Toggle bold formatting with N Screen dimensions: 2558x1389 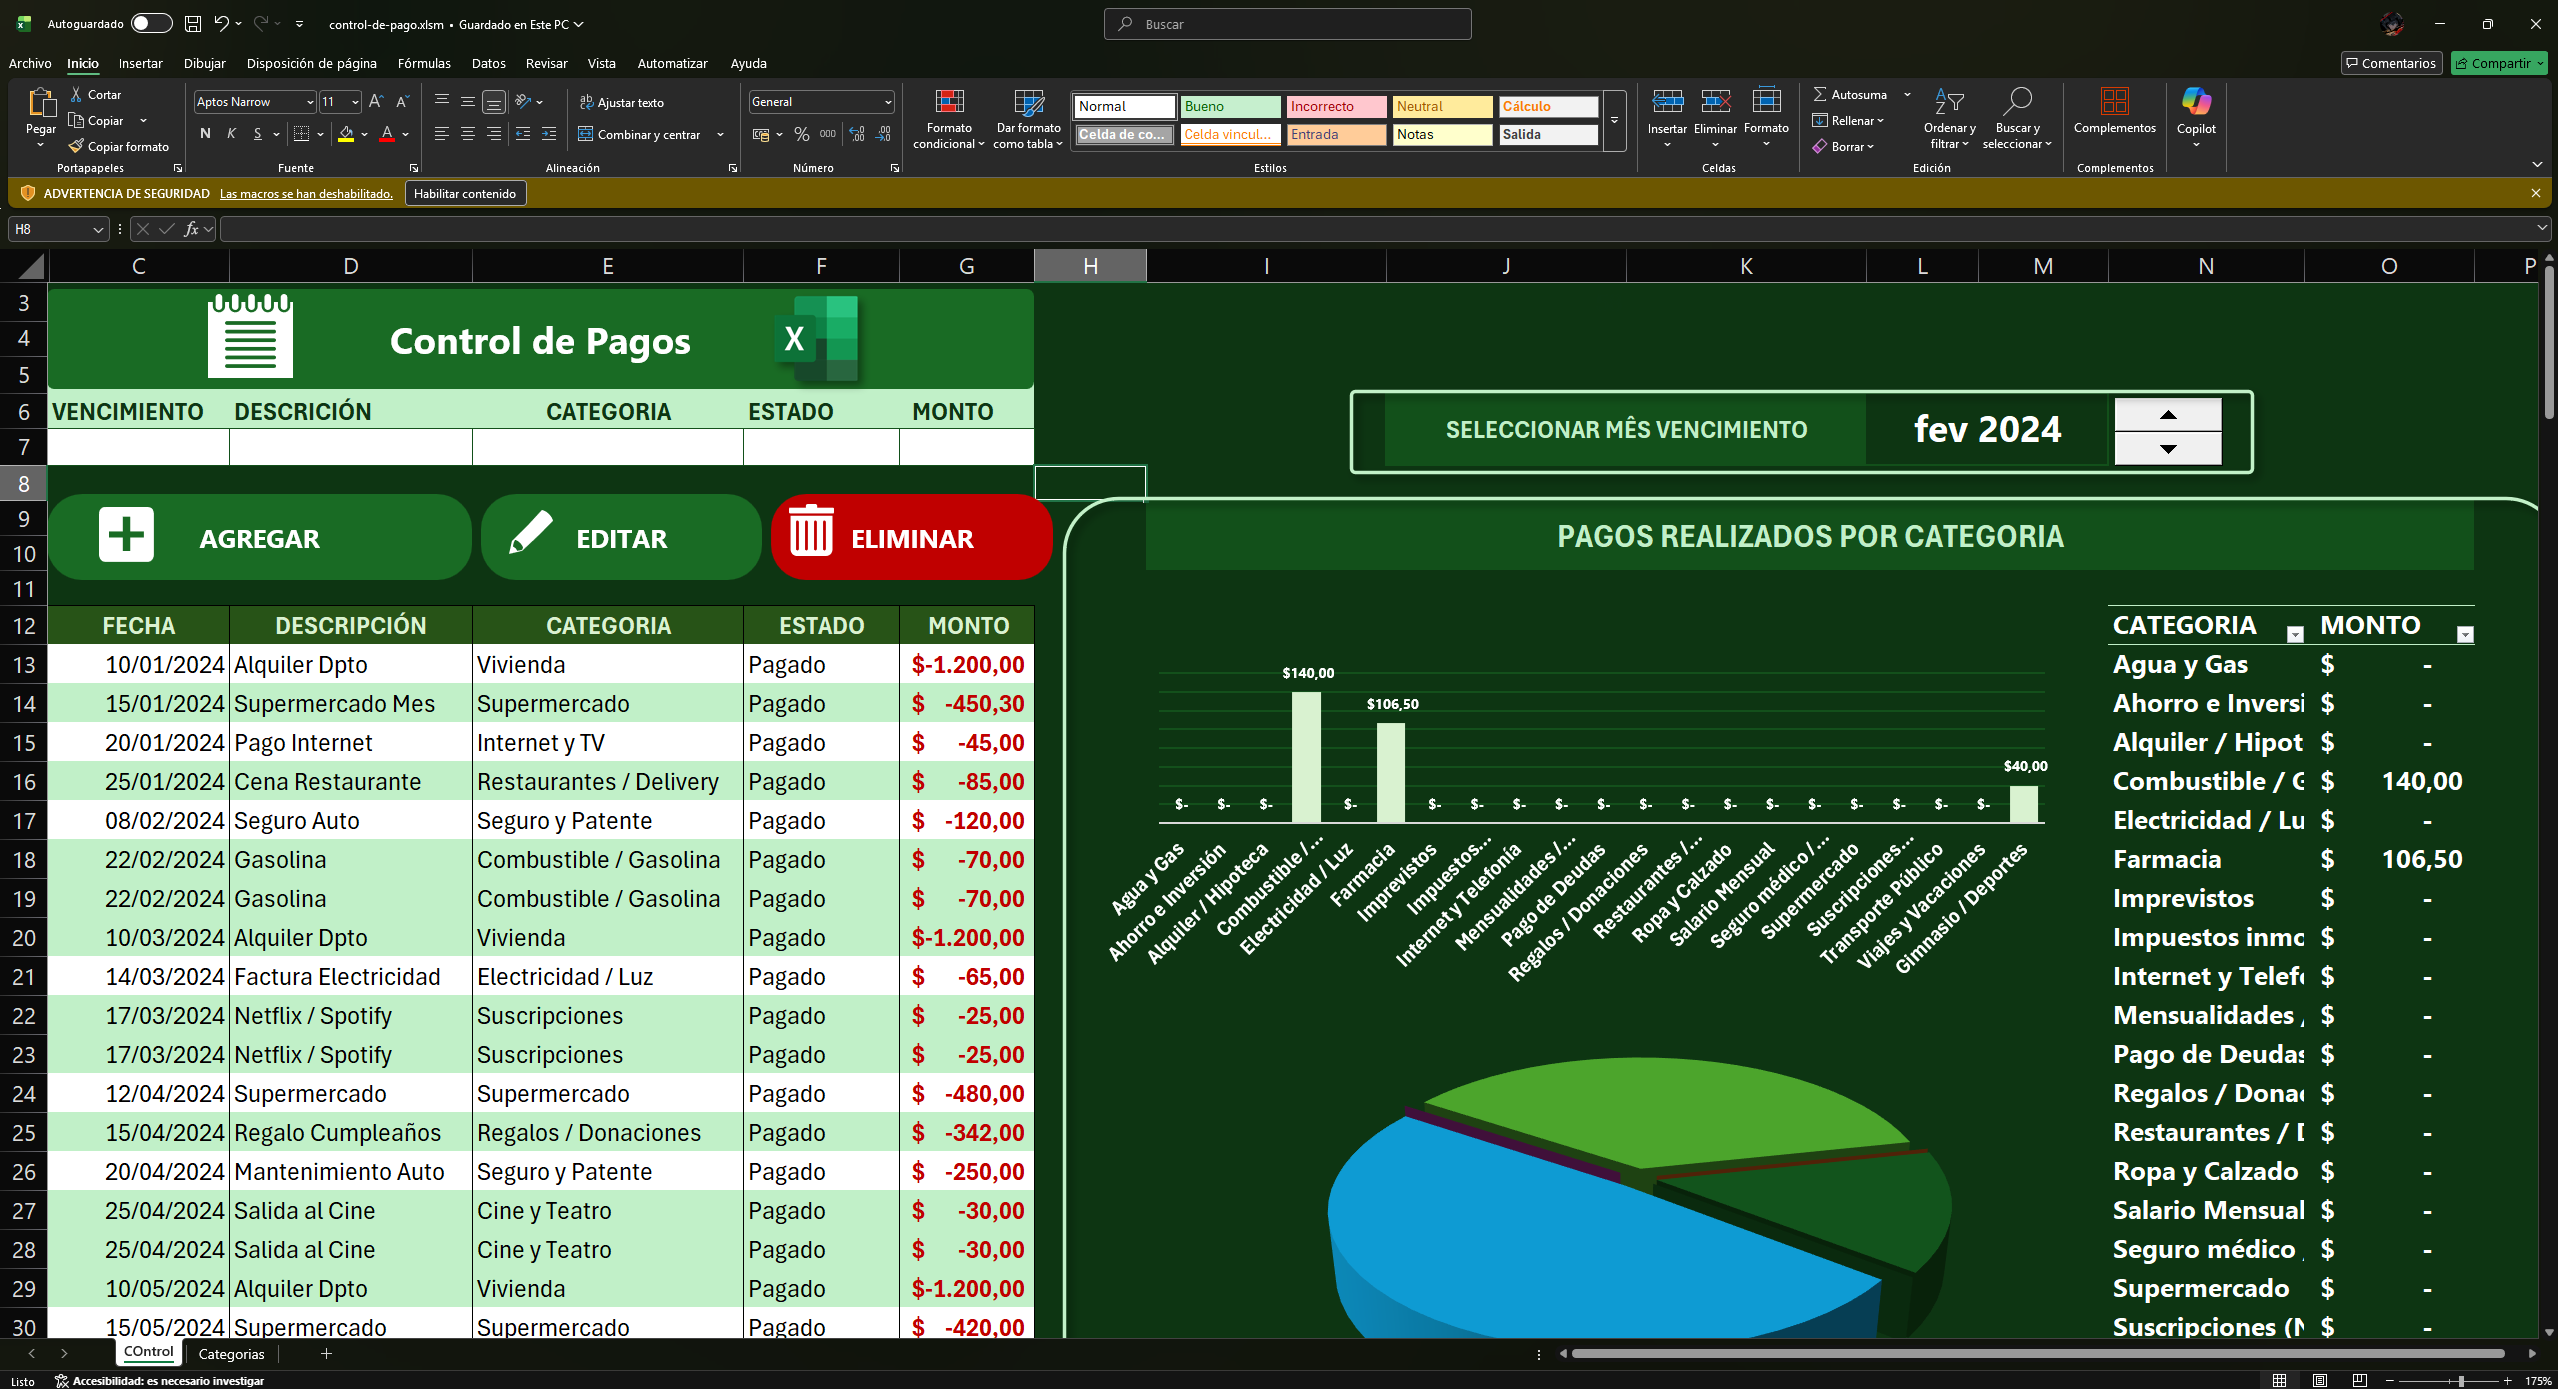tap(205, 133)
